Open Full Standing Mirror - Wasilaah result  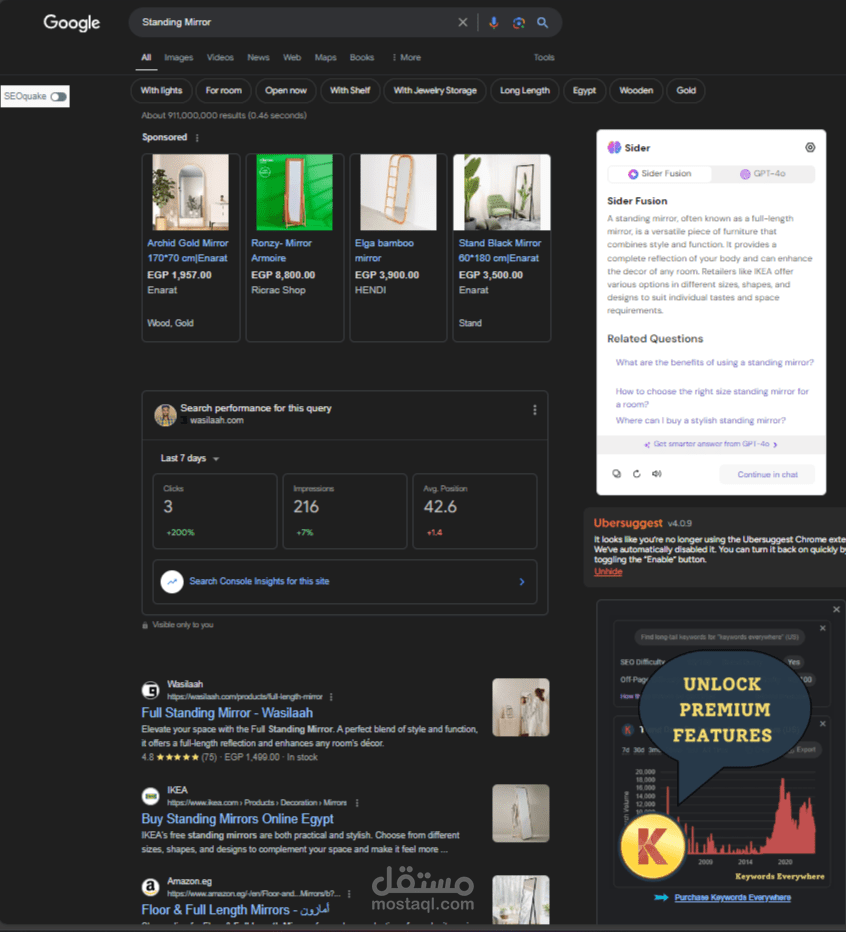pos(227,713)
